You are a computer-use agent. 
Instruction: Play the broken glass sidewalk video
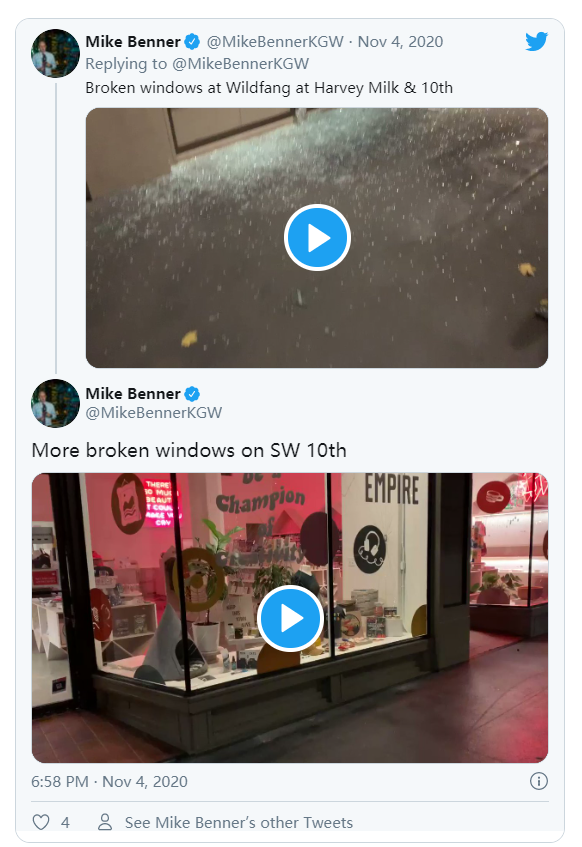pos(317,238)
